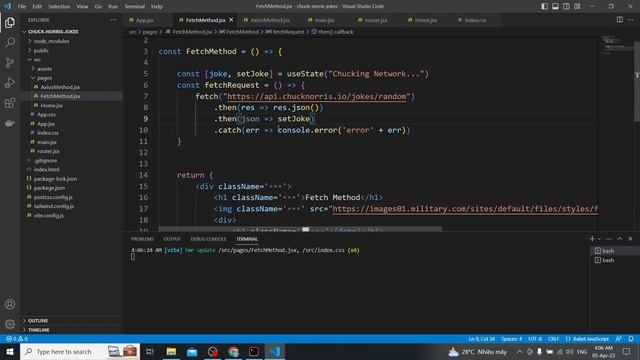This screenshot has height=360, width=640.
Task: Close the FetchMethod.jsx tab
Action: (x=231, y=20)
